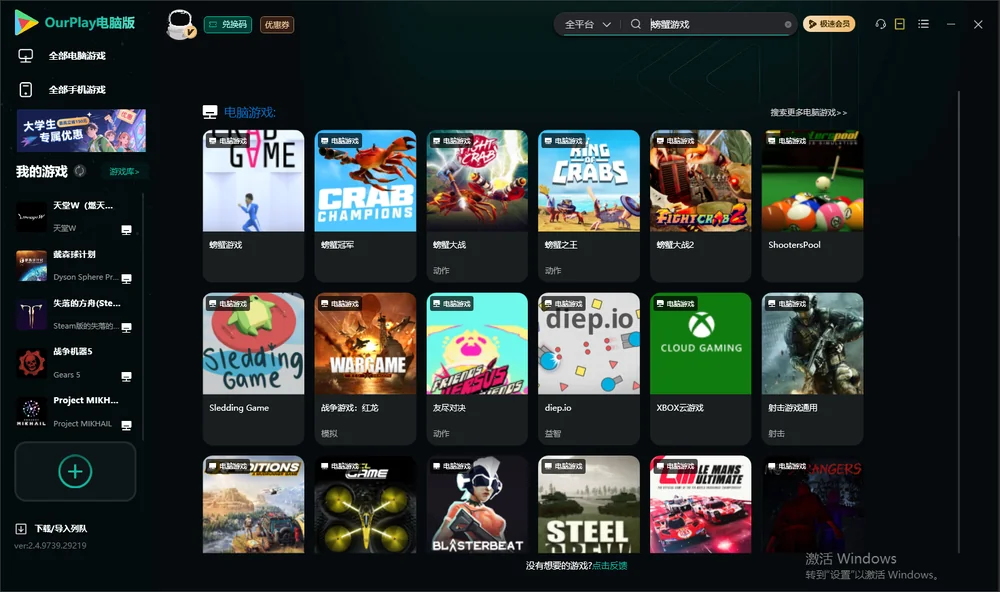
Task: Open the Crab Champions game card
Action: click(365, 205)
